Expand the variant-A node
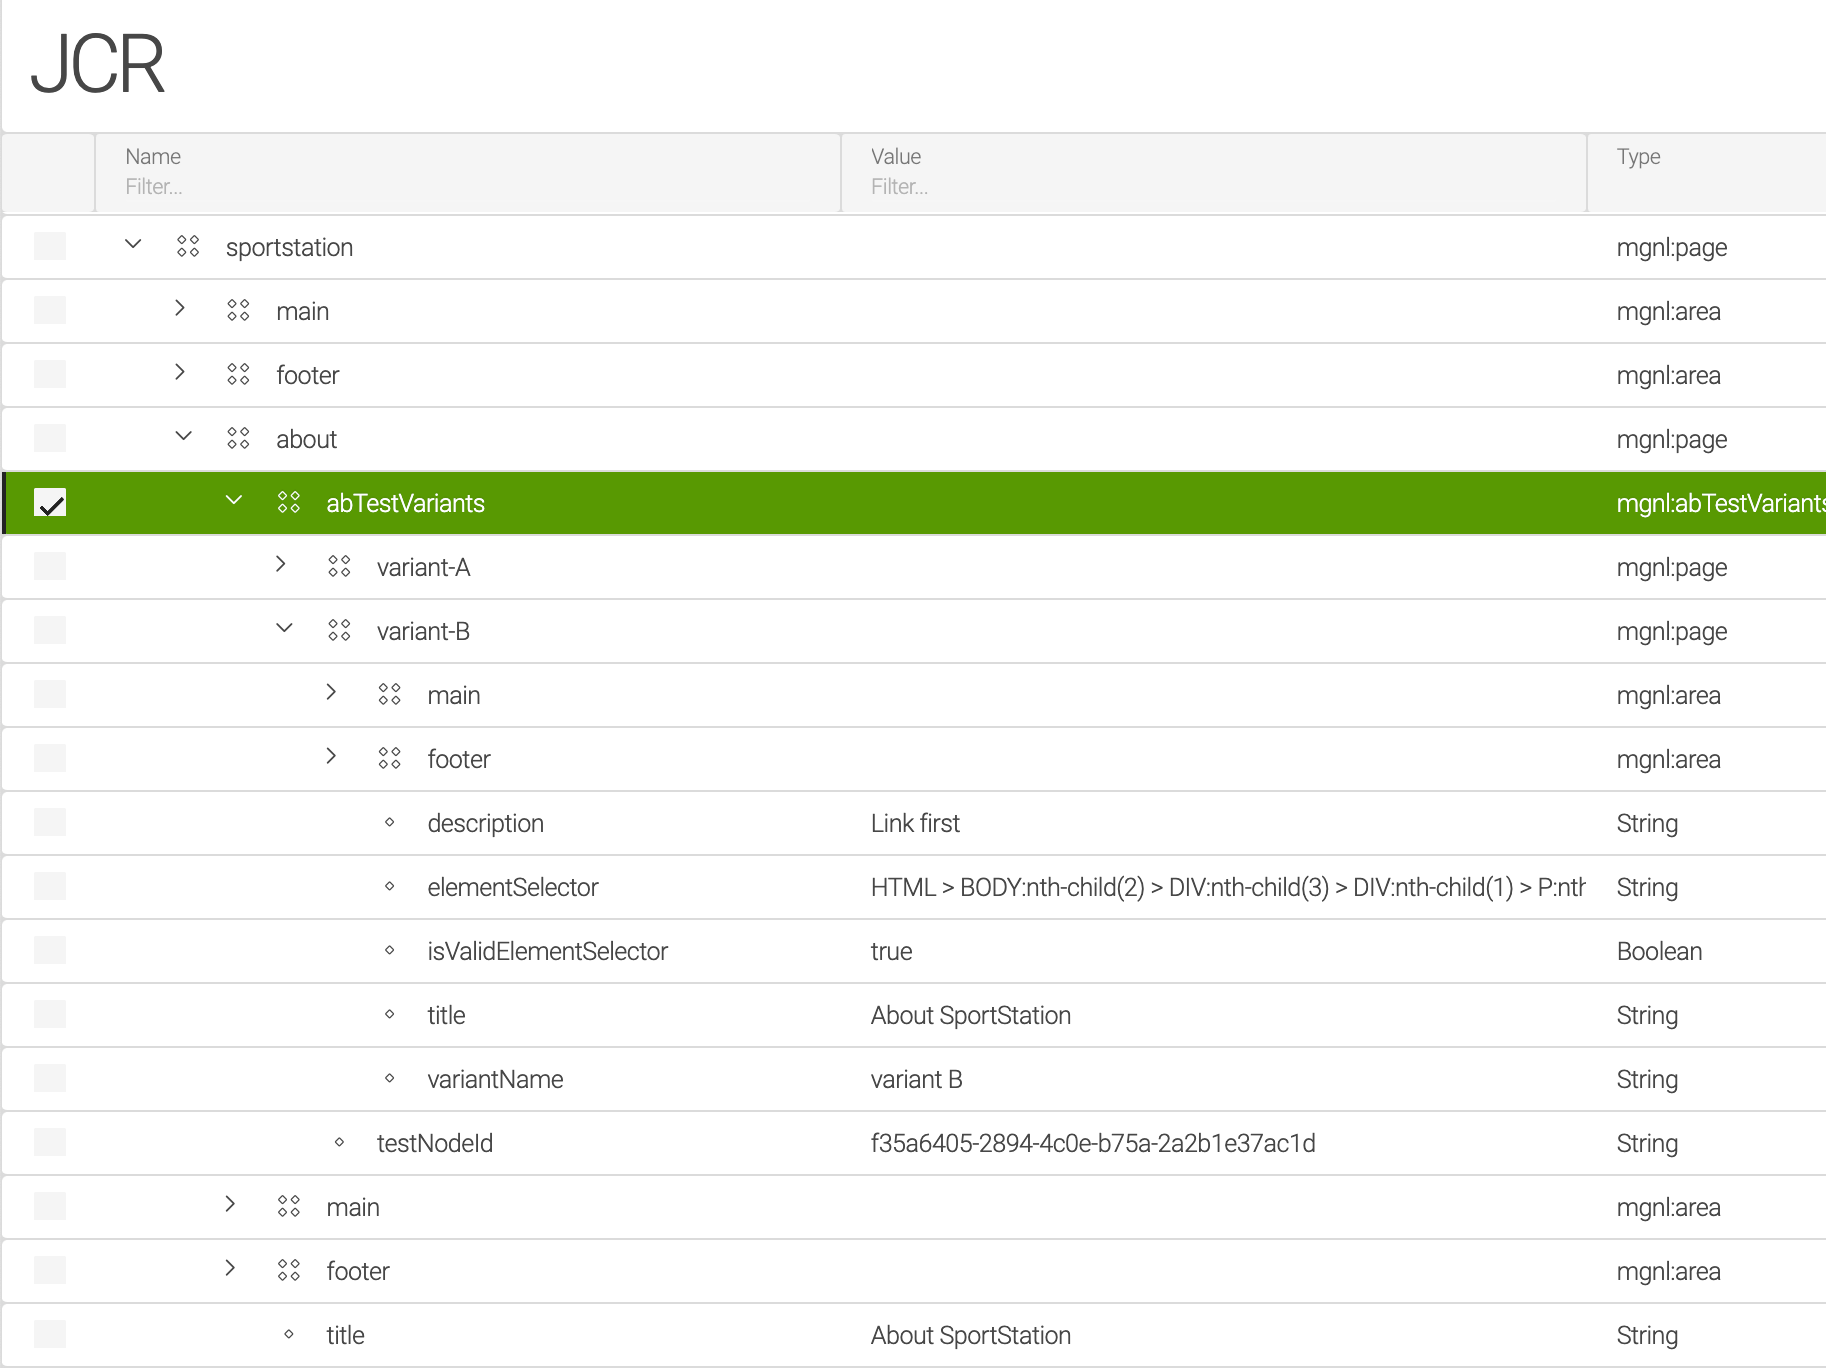1826x1368 pixels. [x=281, y=565]
